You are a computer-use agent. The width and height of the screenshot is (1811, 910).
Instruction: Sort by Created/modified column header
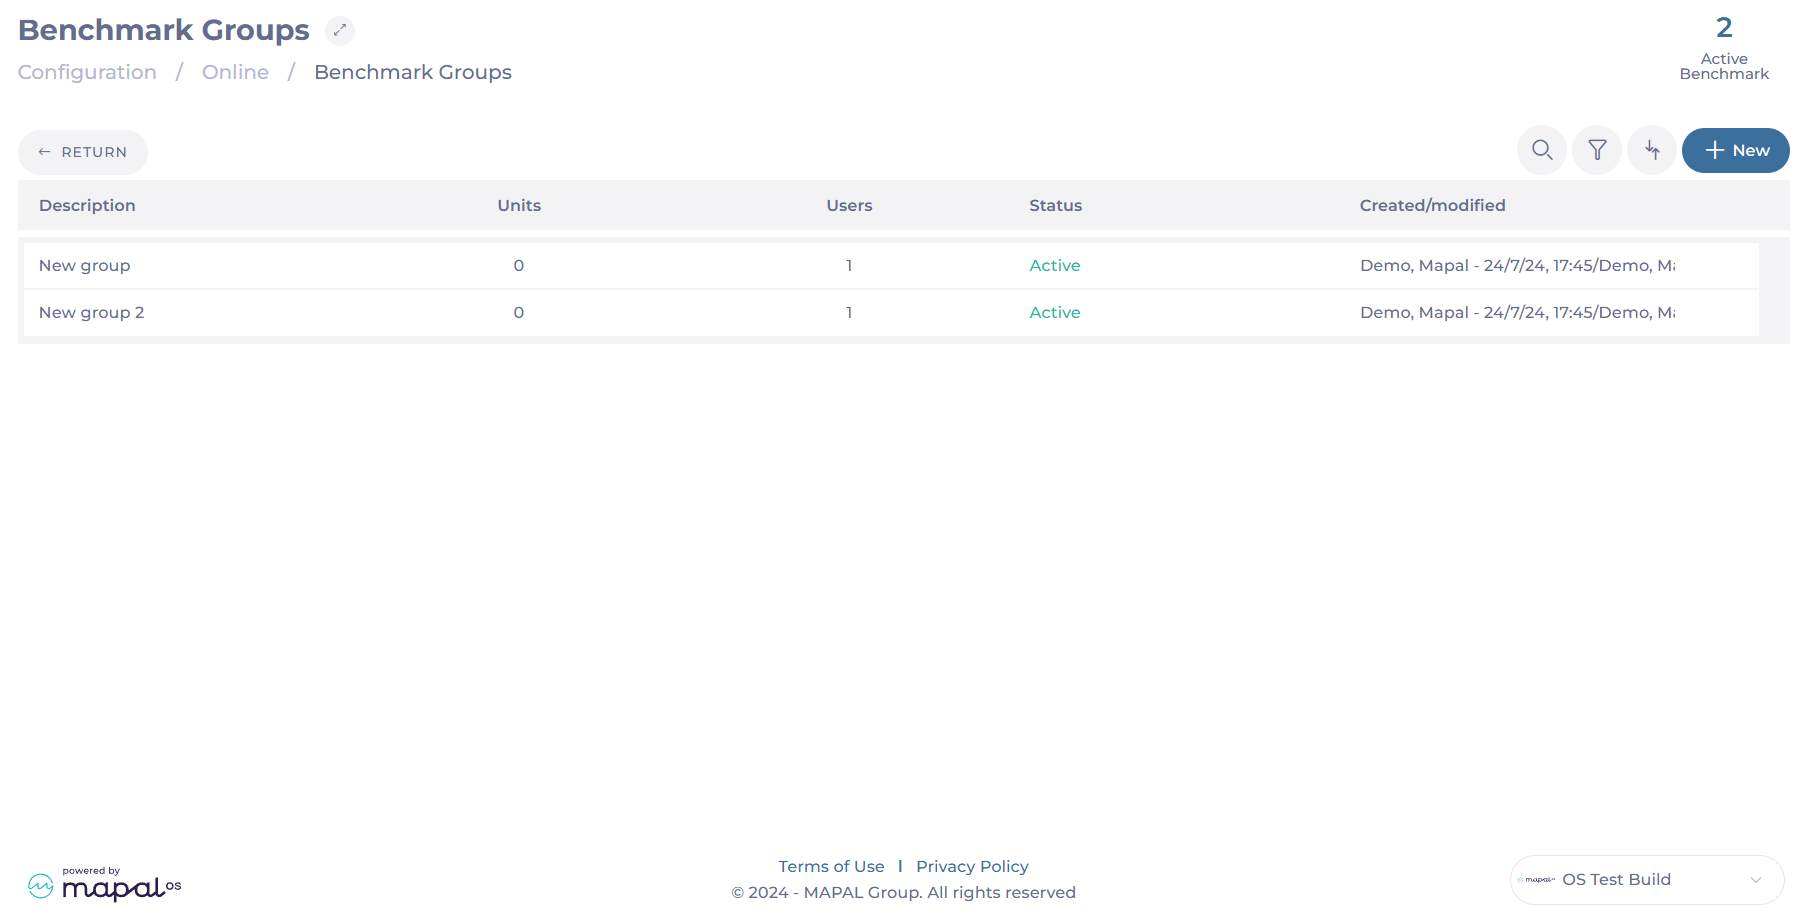point(1432,205)
